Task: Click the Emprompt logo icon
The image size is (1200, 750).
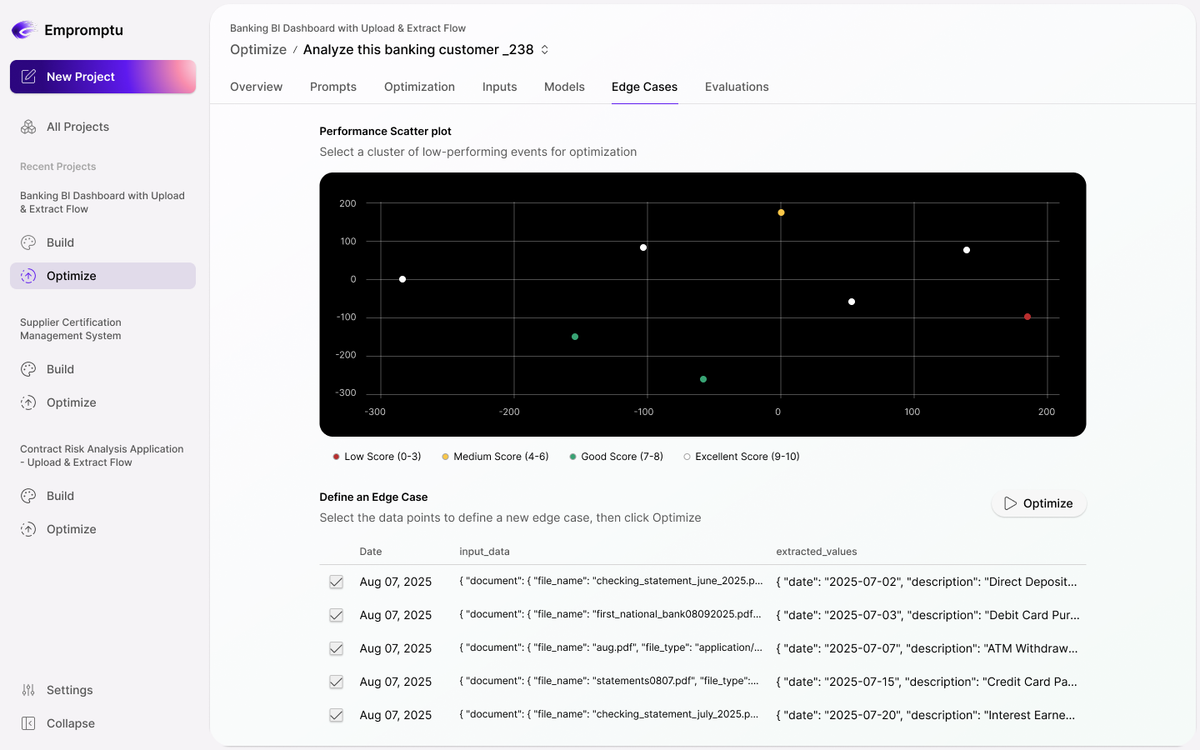Action: coord(24,30)
